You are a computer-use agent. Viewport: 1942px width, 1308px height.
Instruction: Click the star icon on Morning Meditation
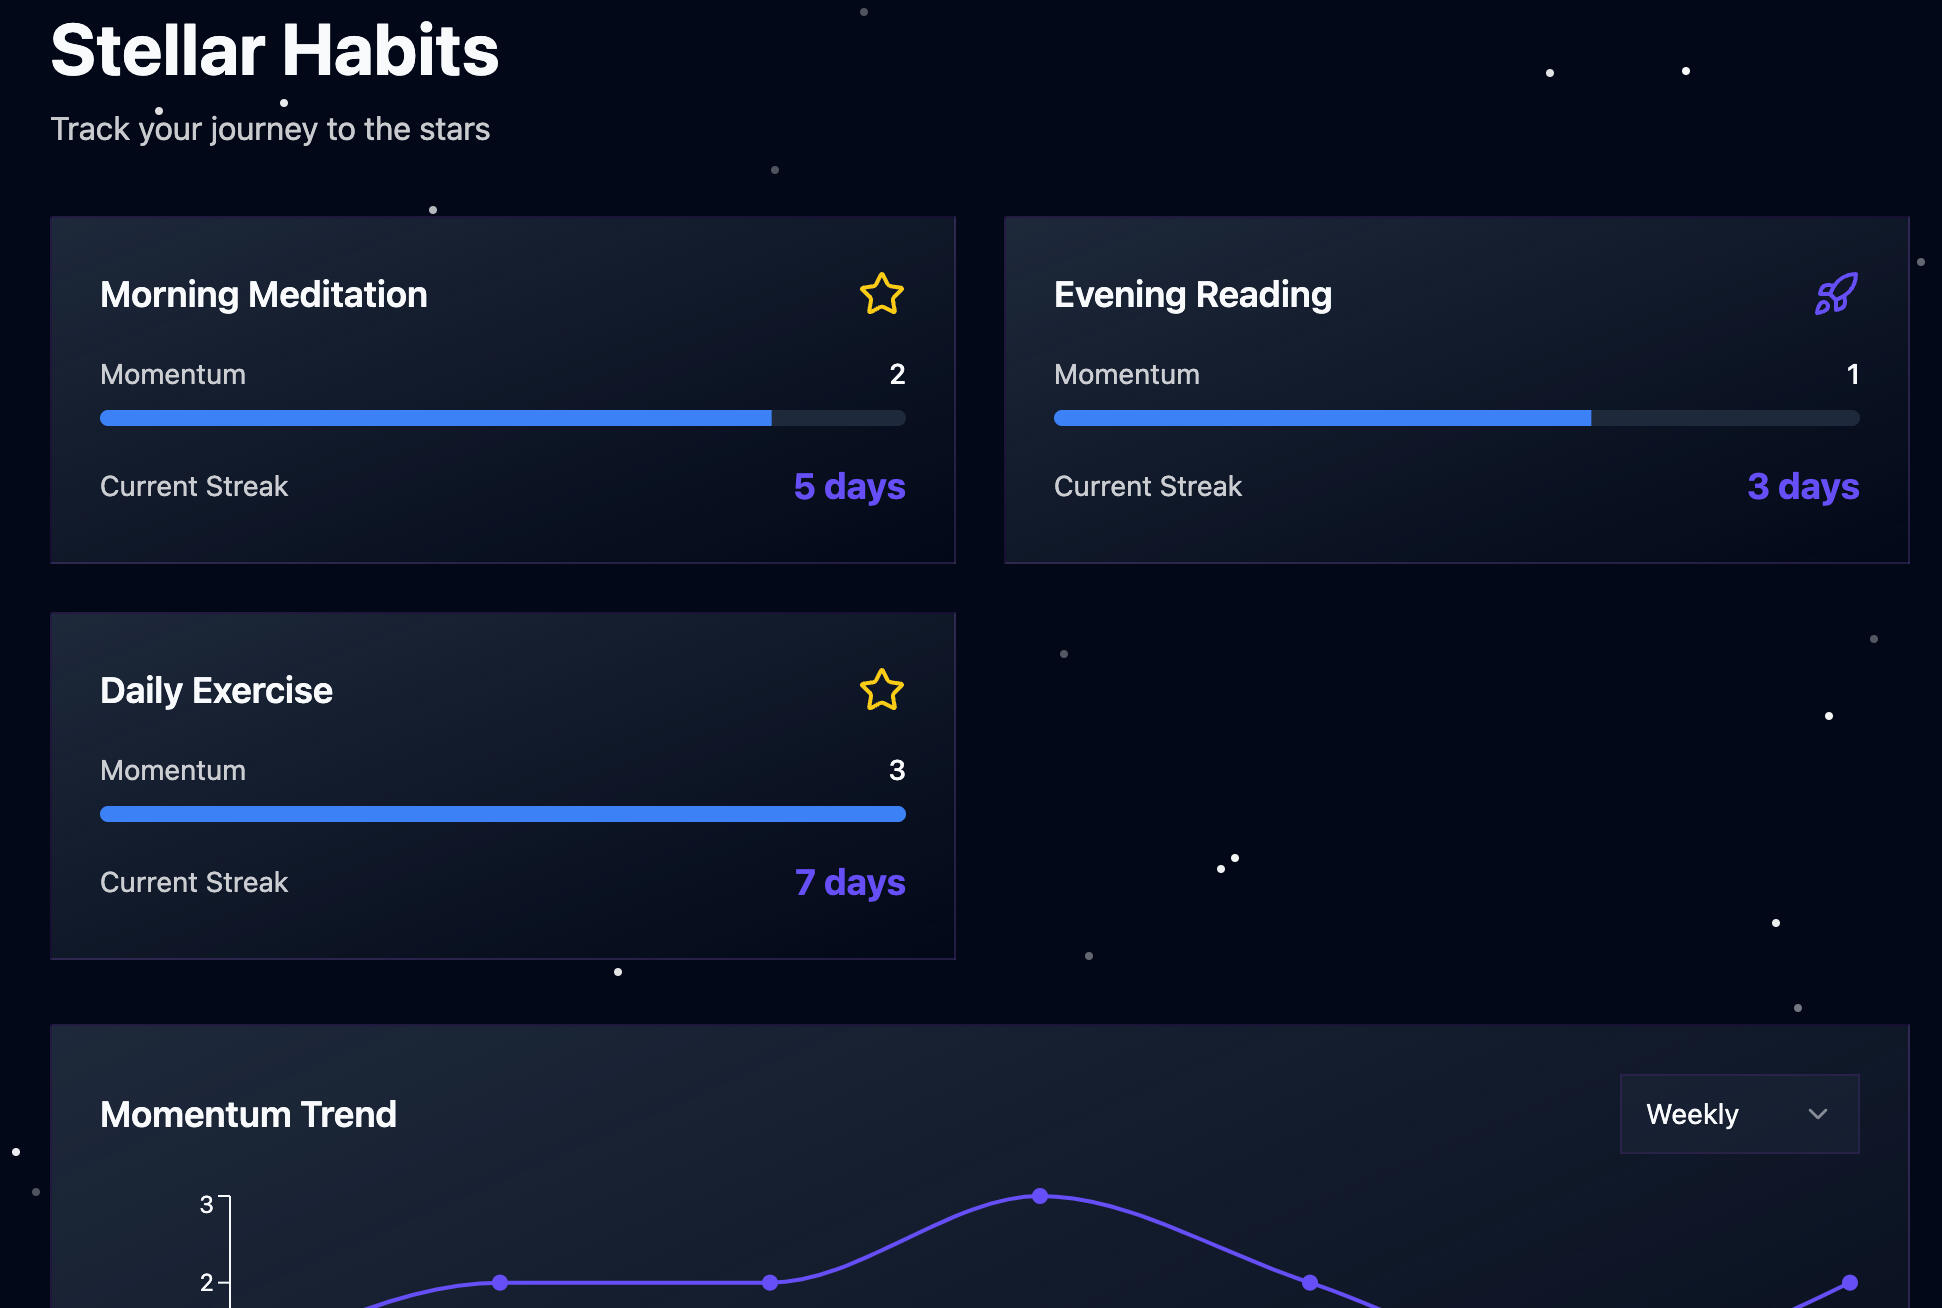881,294
